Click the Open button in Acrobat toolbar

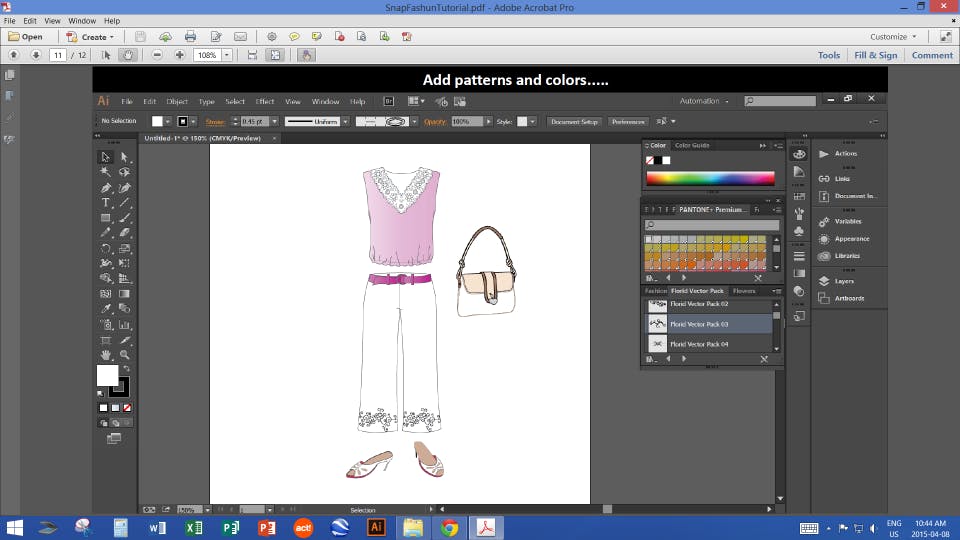25,37
